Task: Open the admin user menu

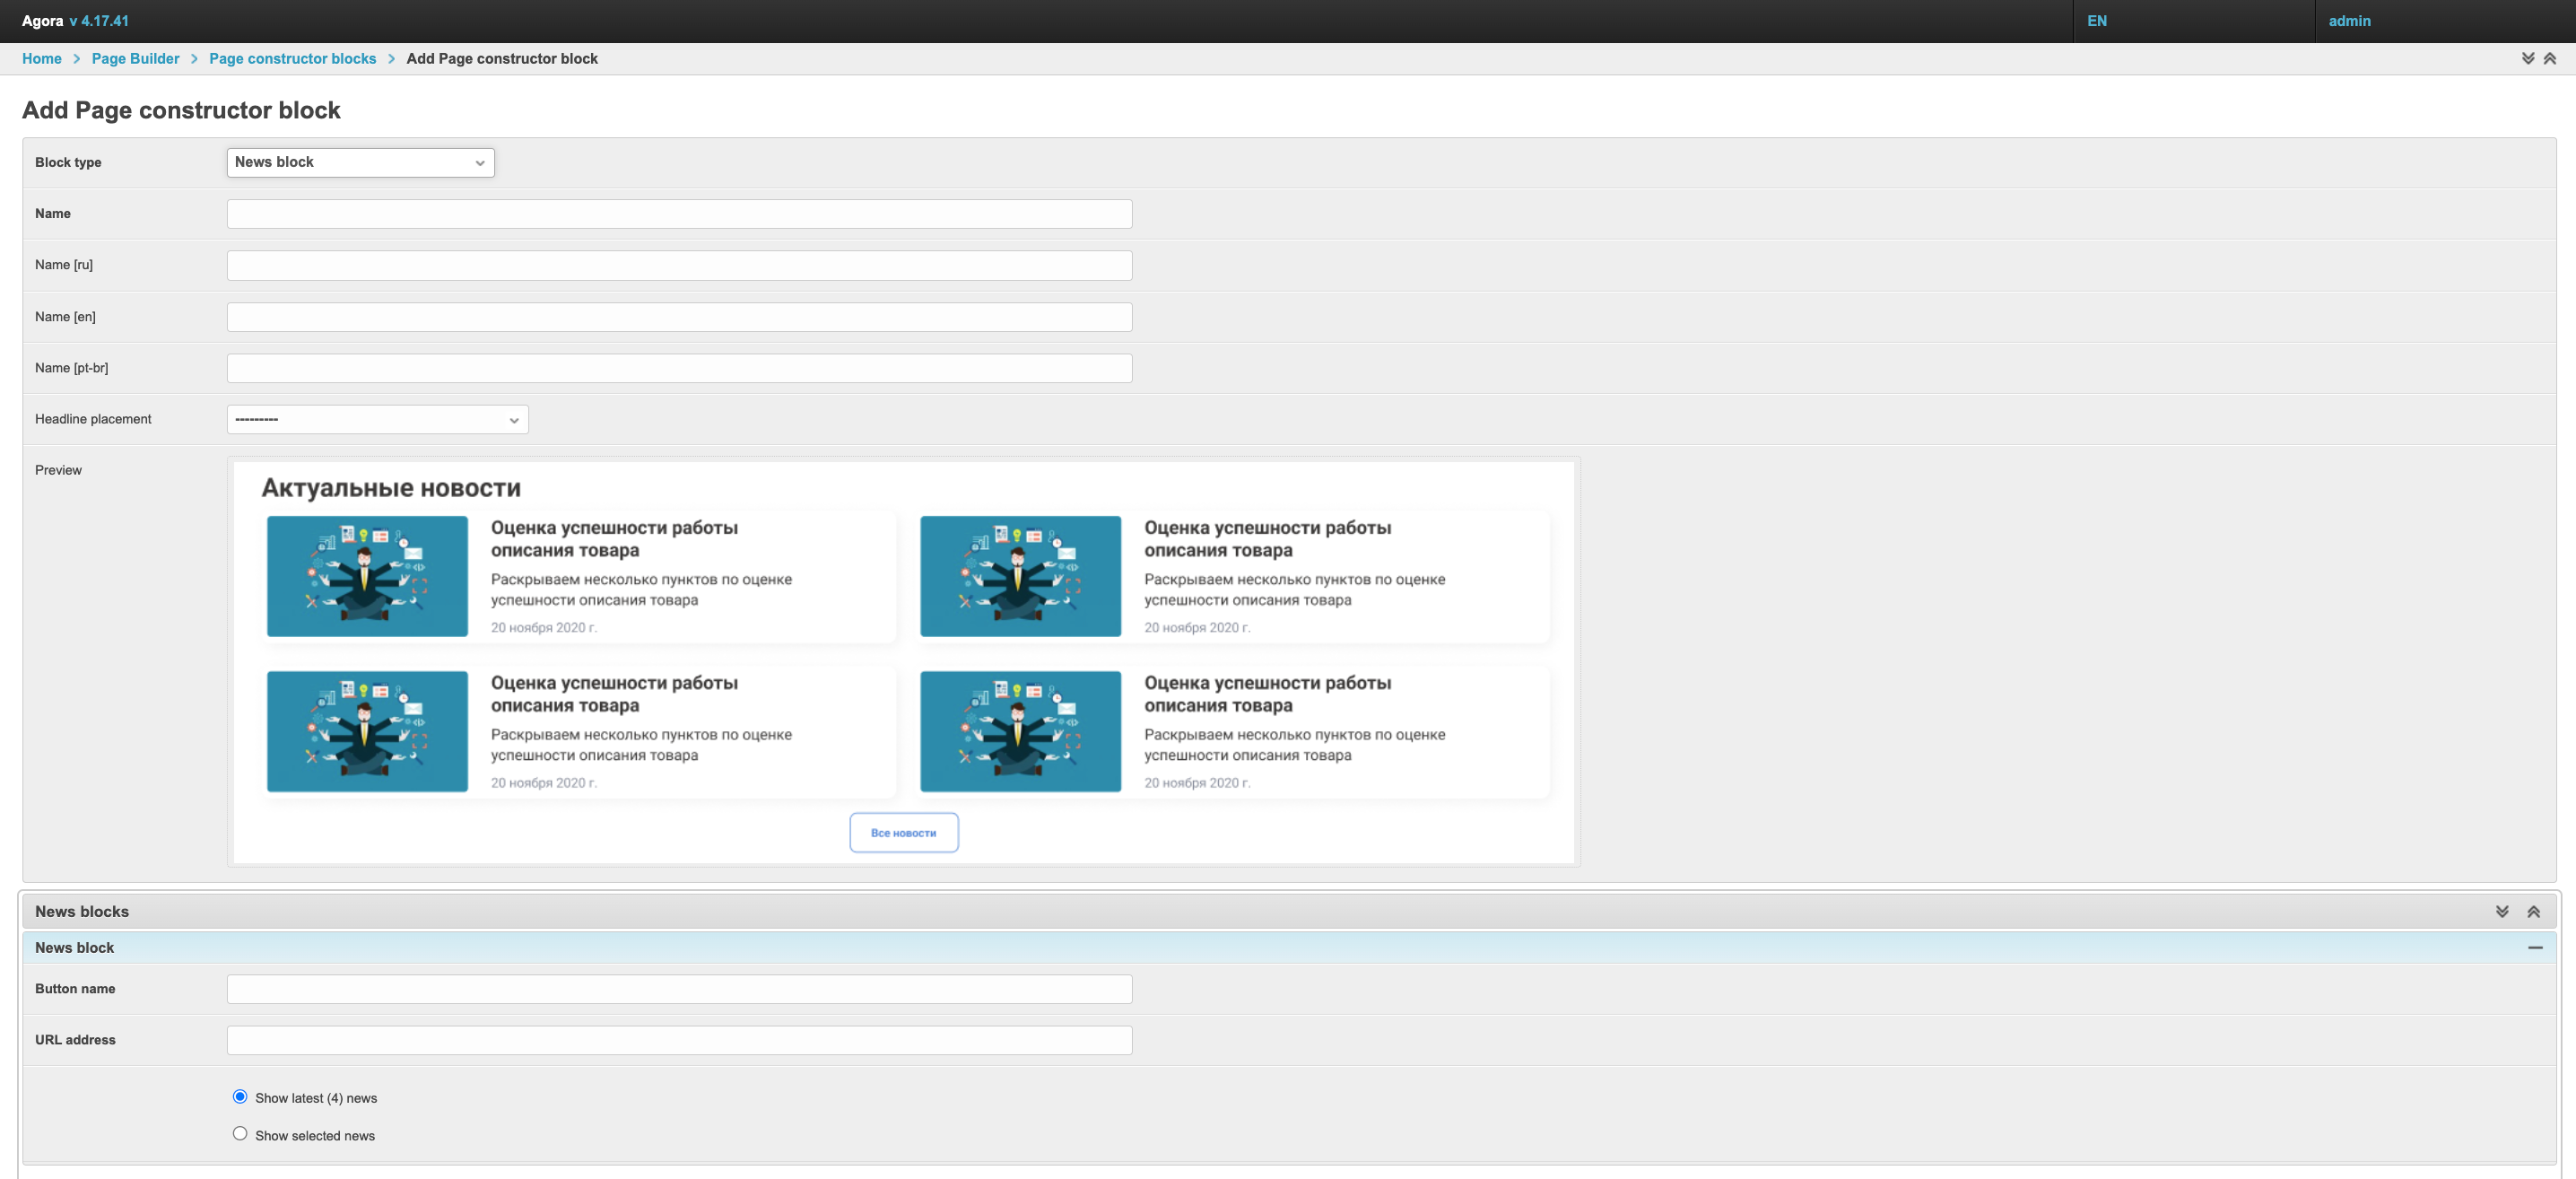Action: tap(2349, 21)
